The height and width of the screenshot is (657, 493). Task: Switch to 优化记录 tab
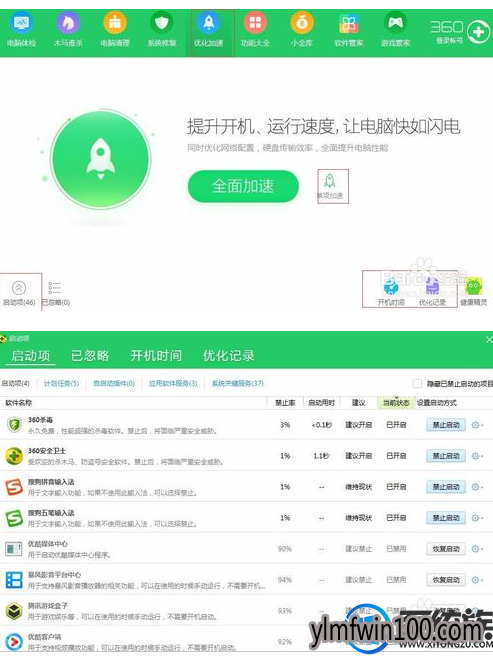click(228, 356)
